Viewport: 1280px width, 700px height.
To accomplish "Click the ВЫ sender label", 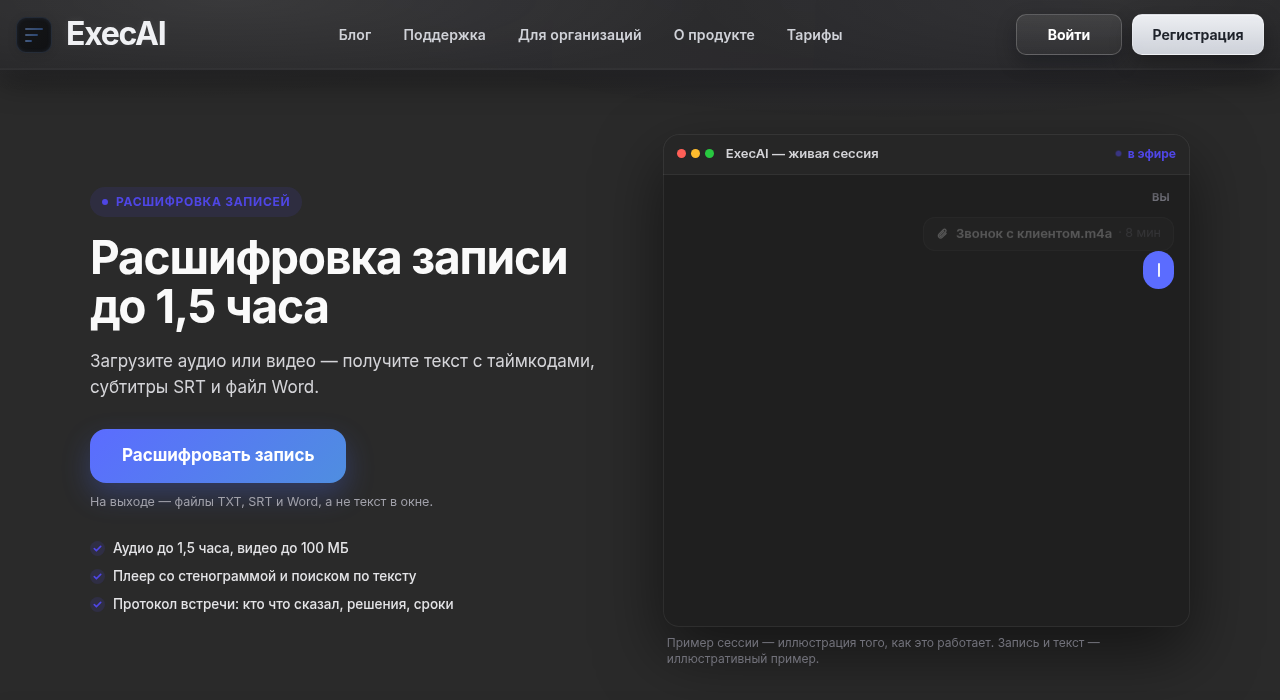I will [1161, 198].
